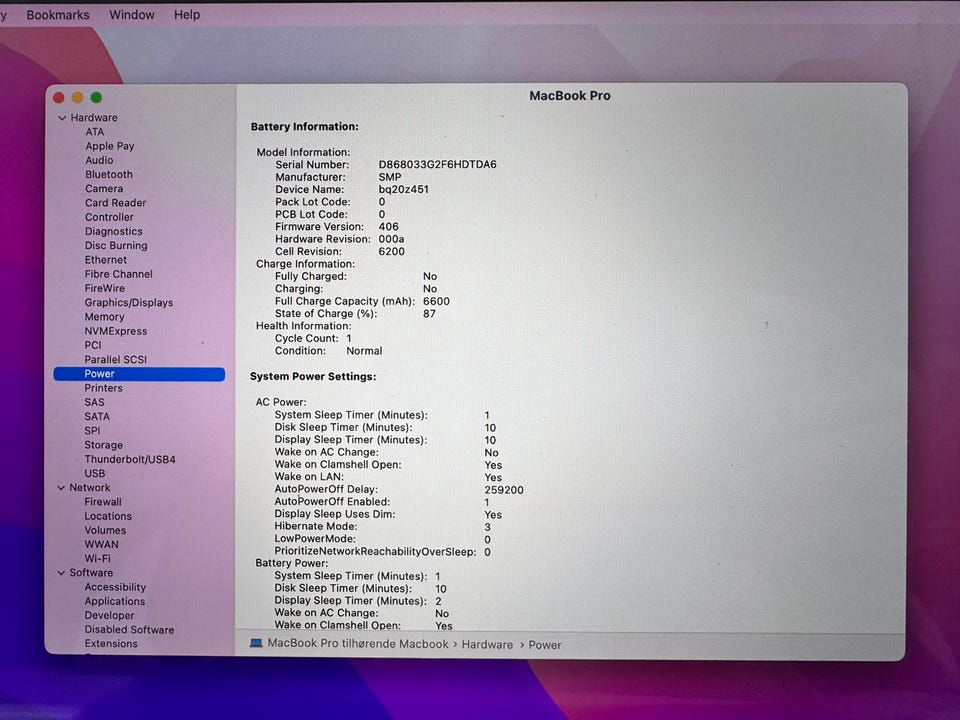Select Camera in the sidebar
Viewport: 960px width, 720px height.
point(104,189)
